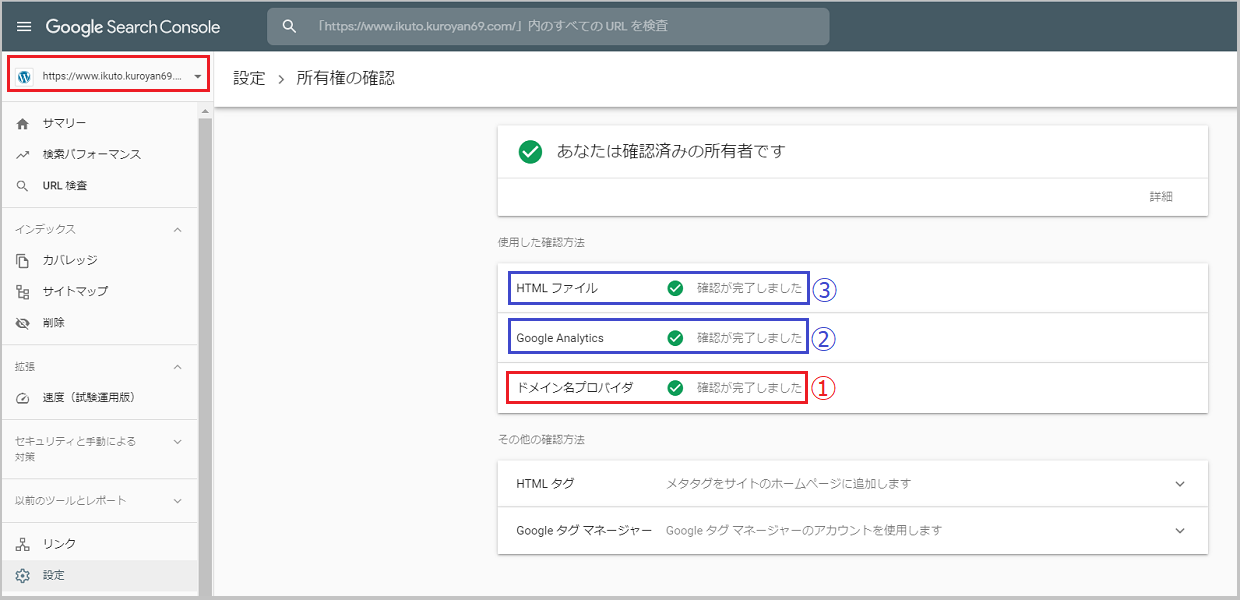Open the property selector dropdown
This screenshot has width=1240, height=600.
[x=108, y=76]
